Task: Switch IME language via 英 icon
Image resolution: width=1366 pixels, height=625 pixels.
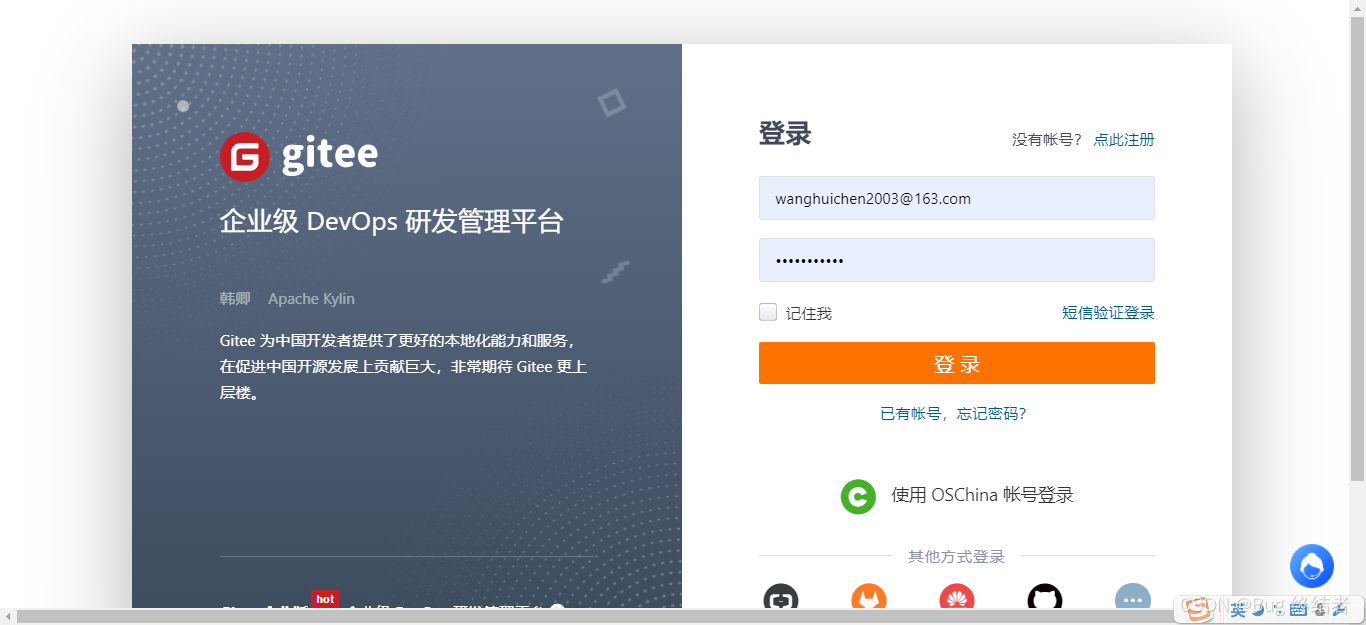Action: 1238,609
